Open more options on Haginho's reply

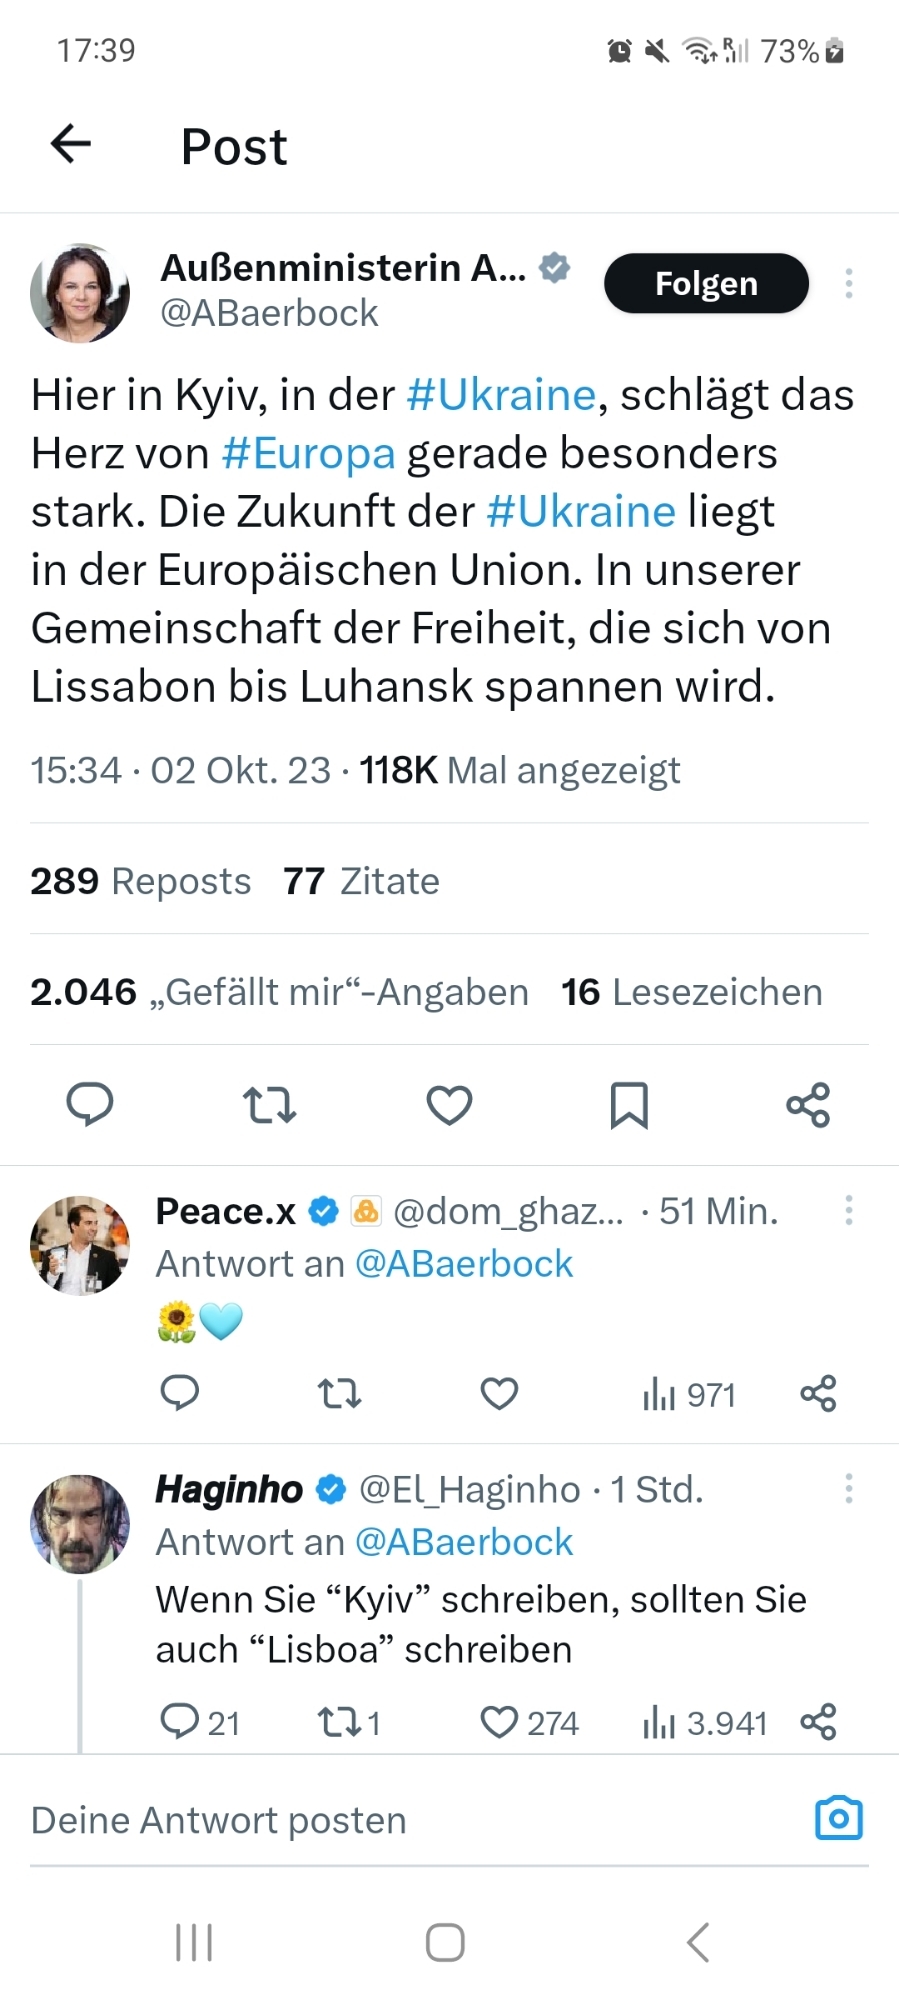848,1489
